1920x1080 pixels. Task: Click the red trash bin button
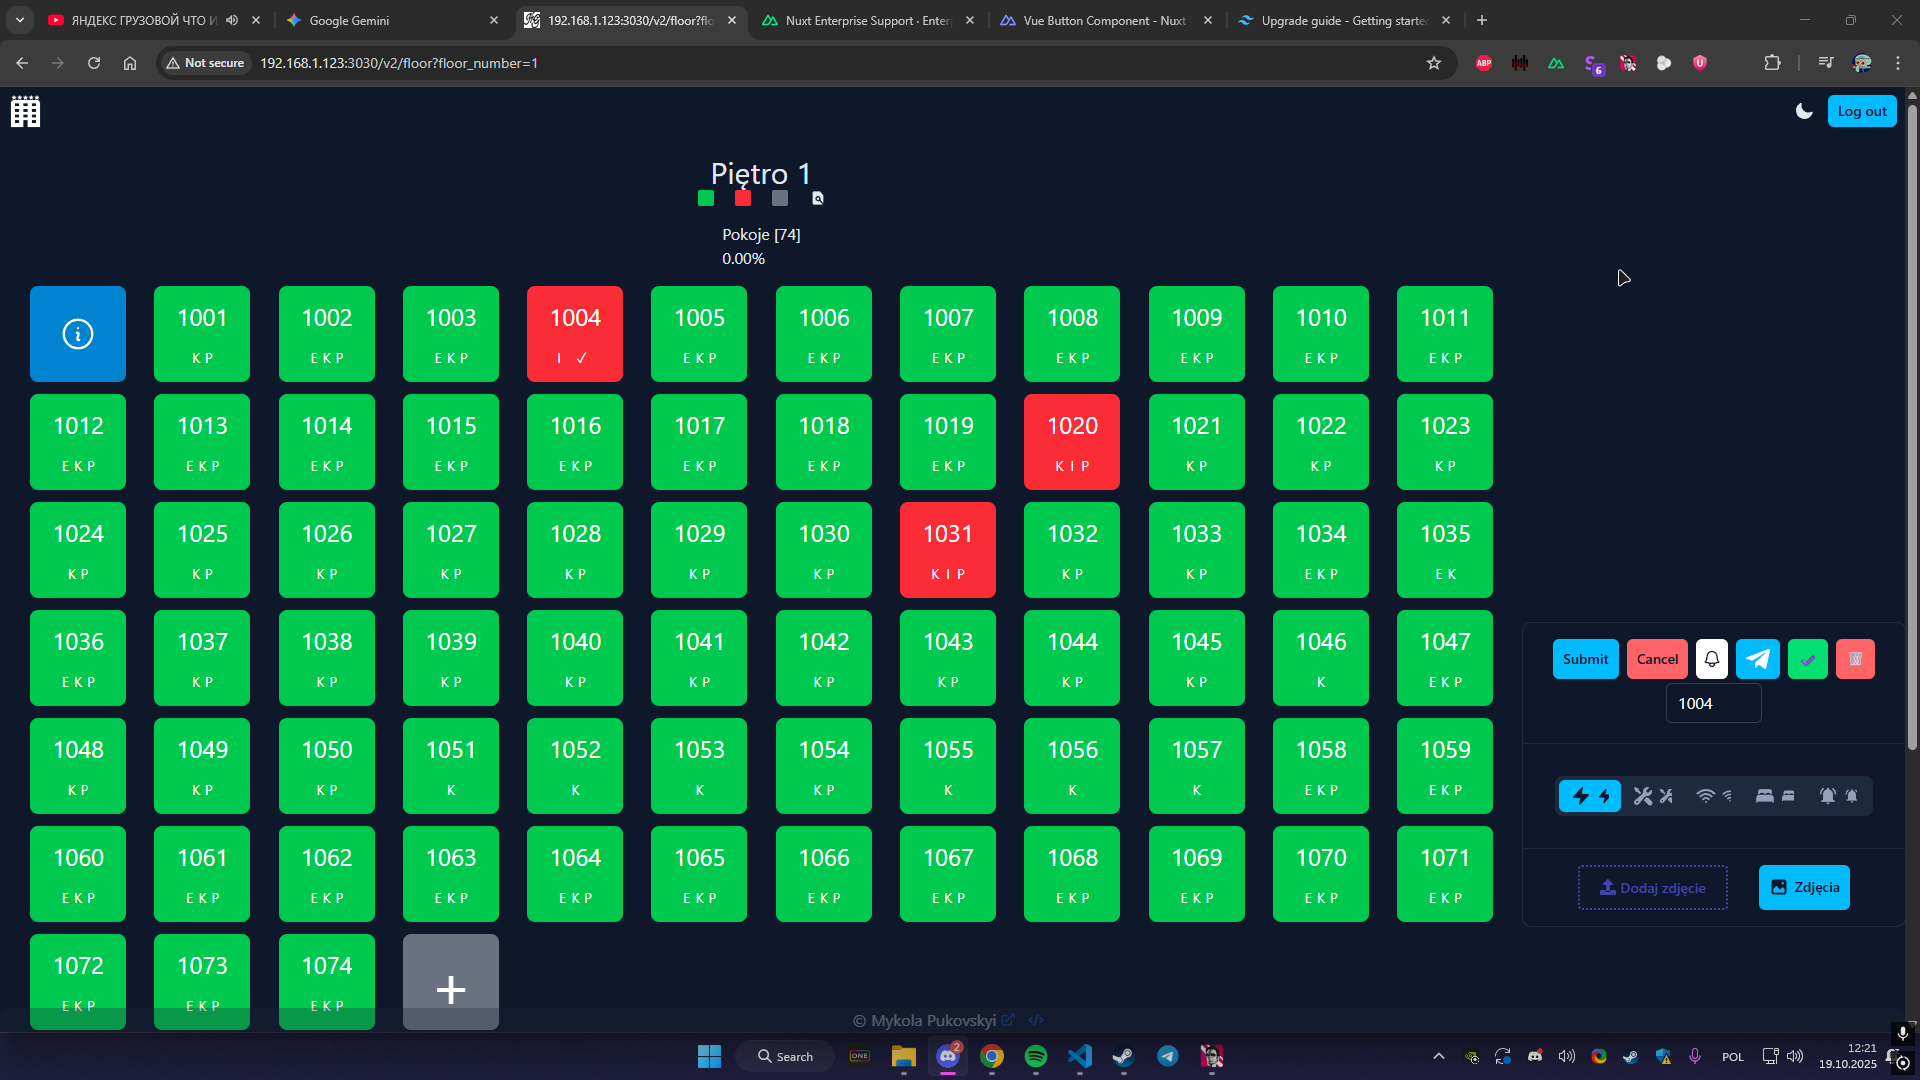[1855, 659]
